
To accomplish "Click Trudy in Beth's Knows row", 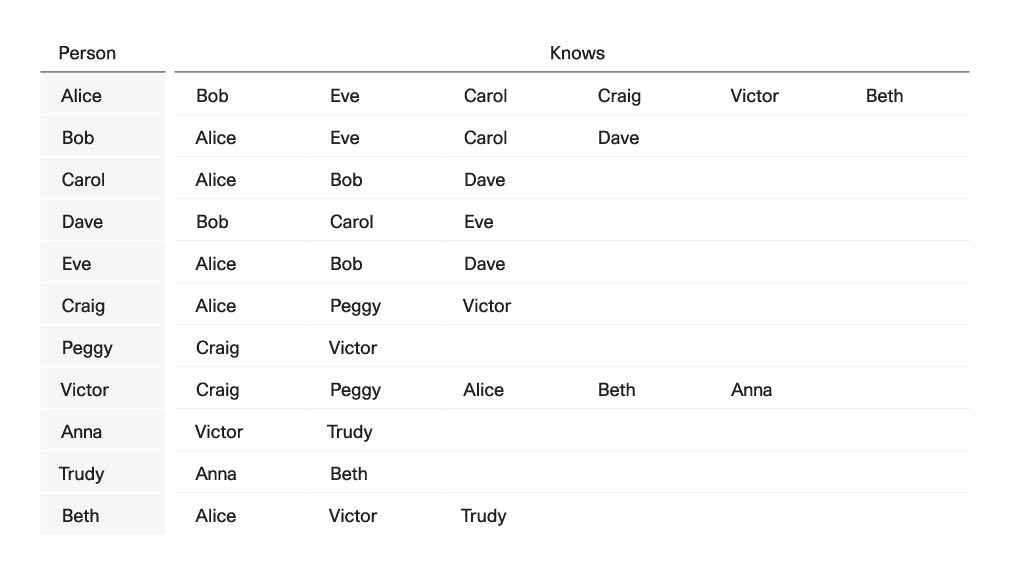I will click(x=483, y=516).
